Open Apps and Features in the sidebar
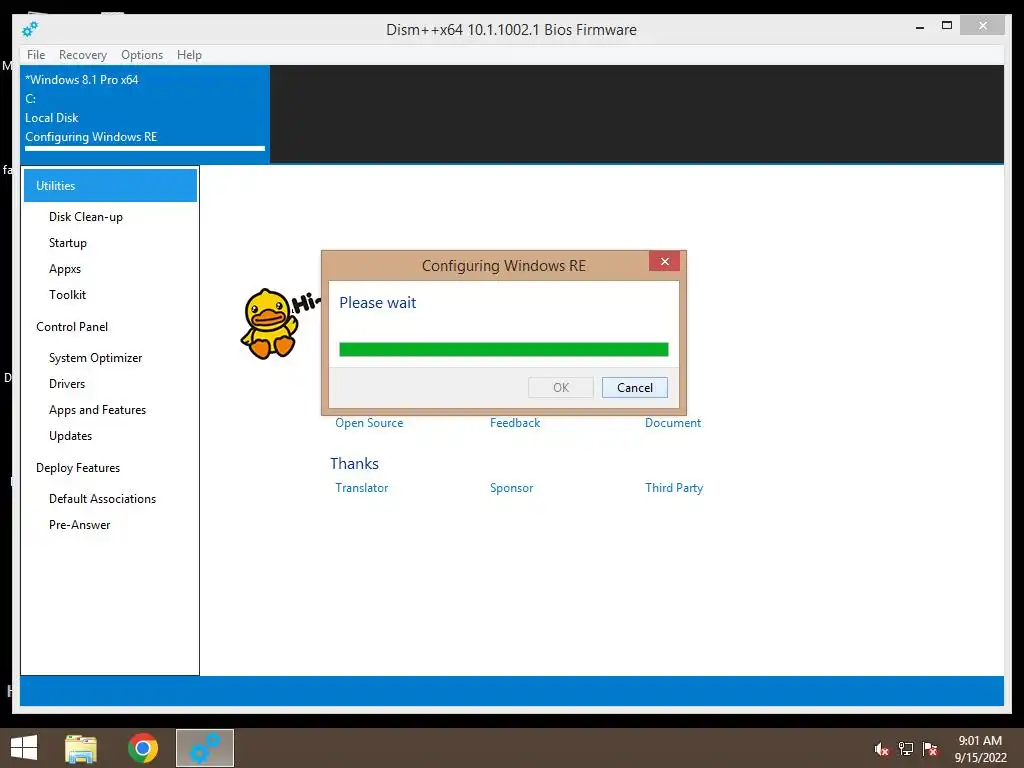Viewport: 1024px width, 768px height. point(97,410)
